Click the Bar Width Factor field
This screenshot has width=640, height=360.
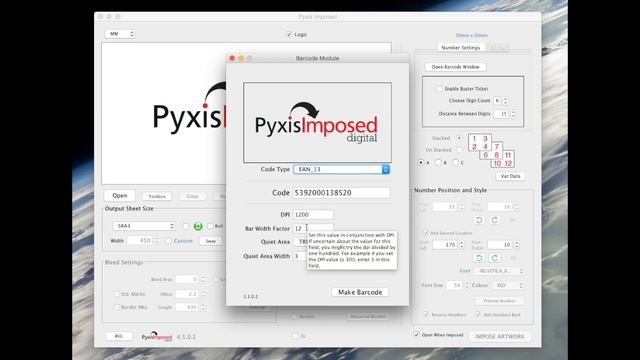pos(313,228)
